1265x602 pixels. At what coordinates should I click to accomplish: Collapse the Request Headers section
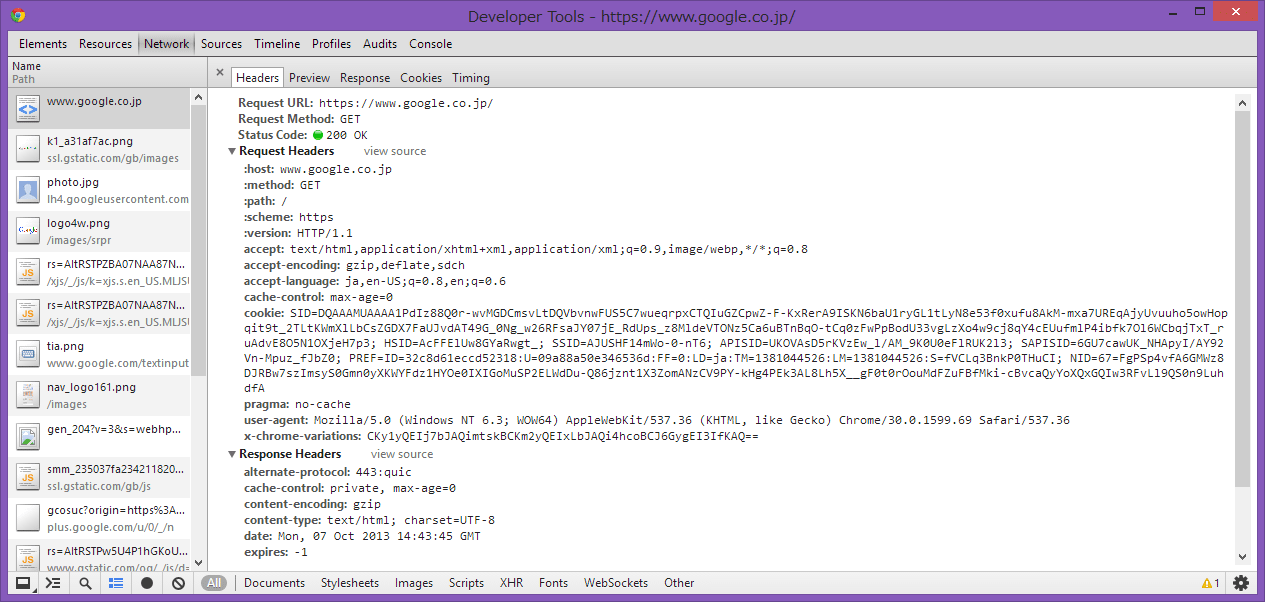(233, 152)
